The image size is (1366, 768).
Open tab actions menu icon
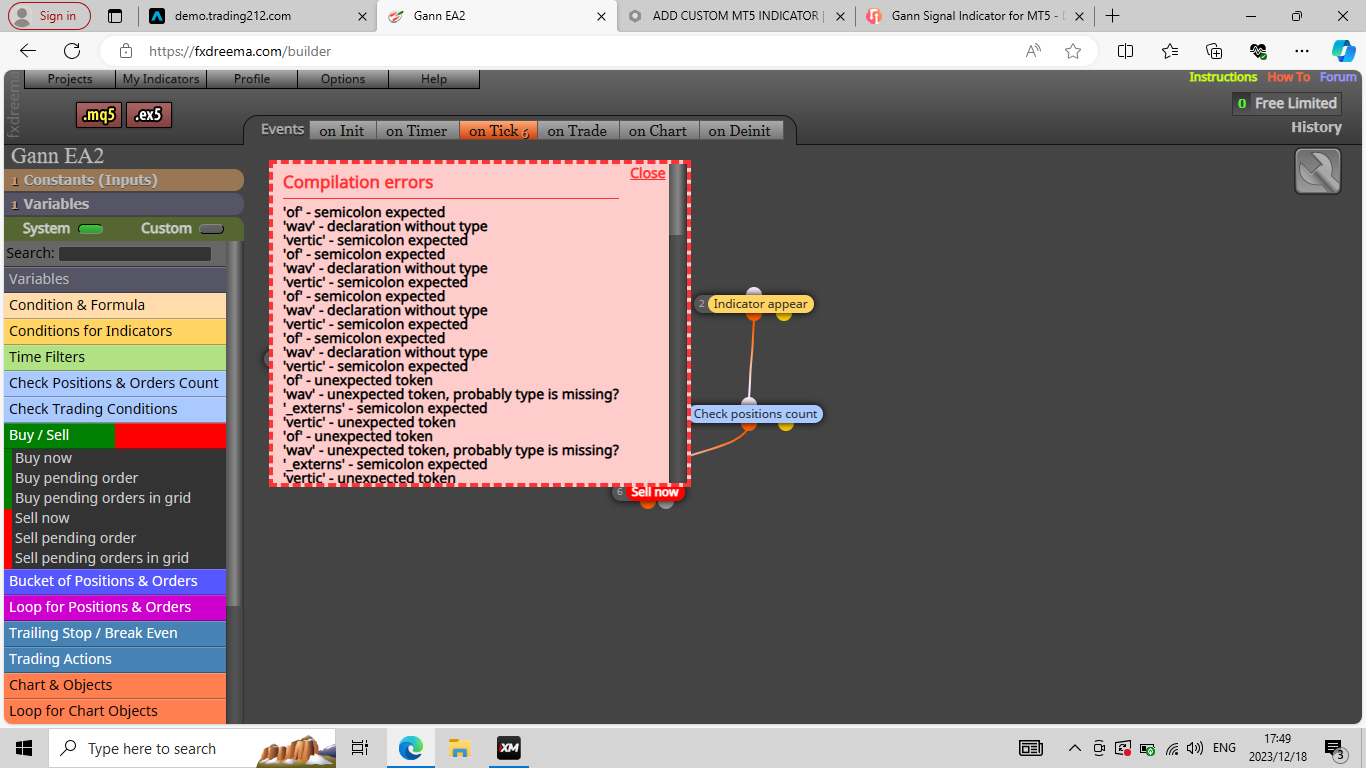coord(115,16)
